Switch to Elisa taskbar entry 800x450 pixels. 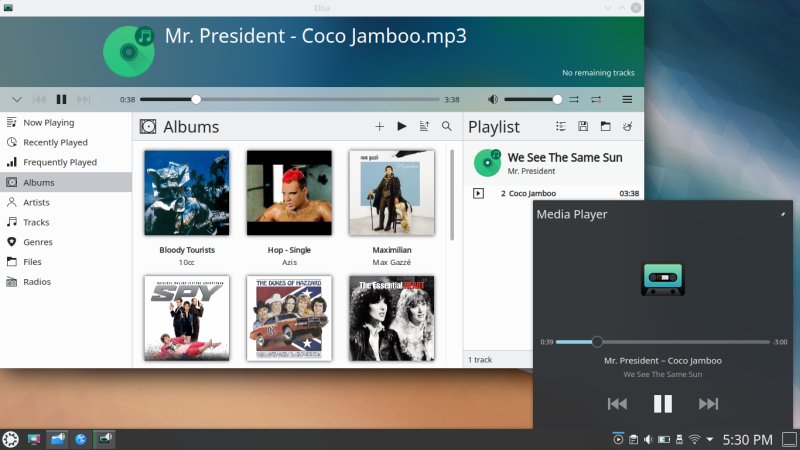click(x=105, y=439)
